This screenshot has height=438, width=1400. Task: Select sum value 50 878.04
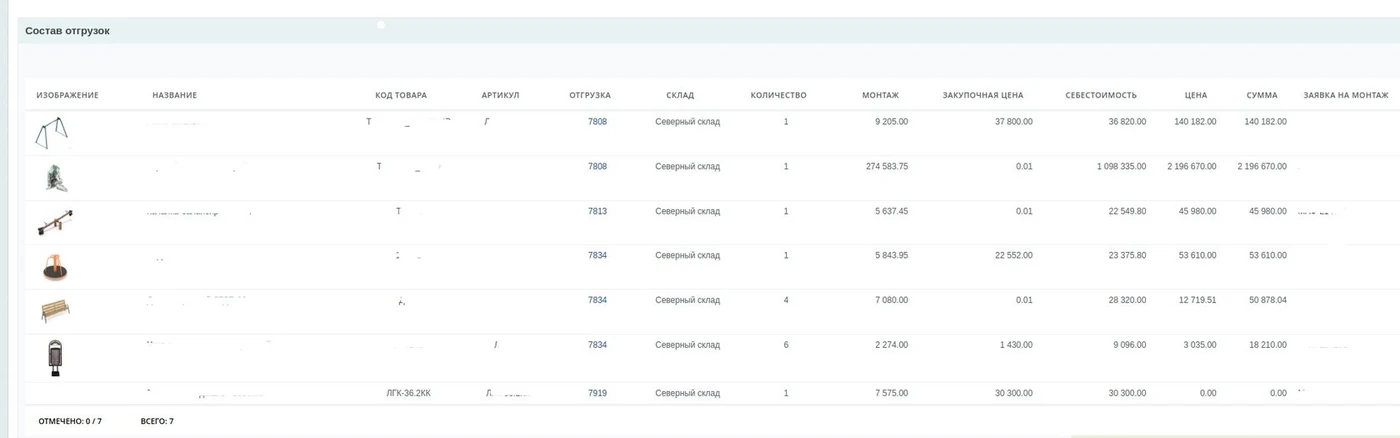pos(1268,300)
